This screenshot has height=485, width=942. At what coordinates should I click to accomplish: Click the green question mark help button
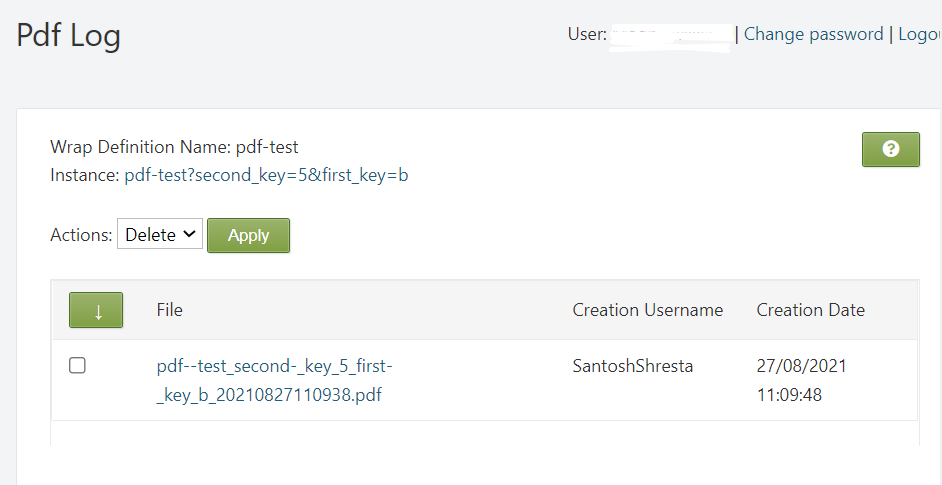890,149
